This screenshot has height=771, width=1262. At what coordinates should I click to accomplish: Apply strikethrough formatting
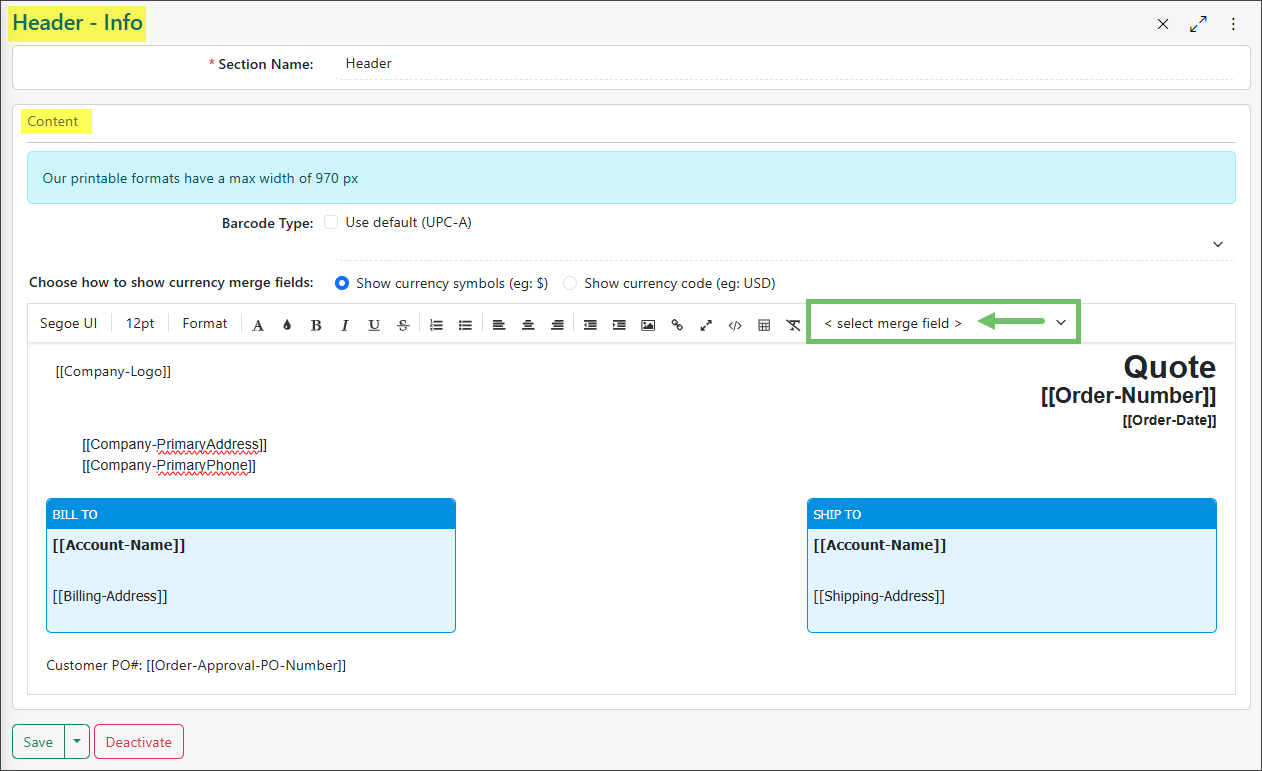[x=402, y=324]
